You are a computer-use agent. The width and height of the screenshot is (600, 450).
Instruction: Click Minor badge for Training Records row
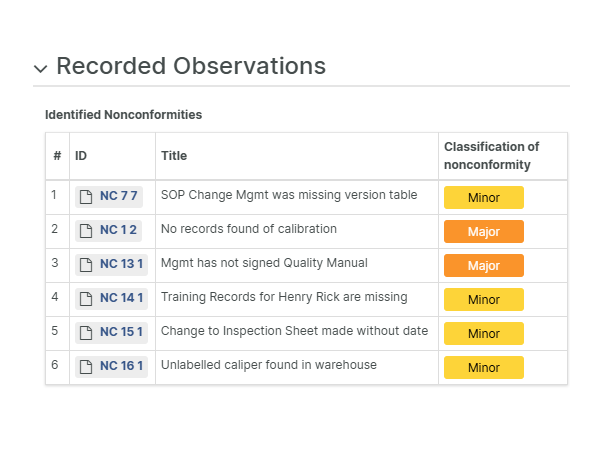483,299
